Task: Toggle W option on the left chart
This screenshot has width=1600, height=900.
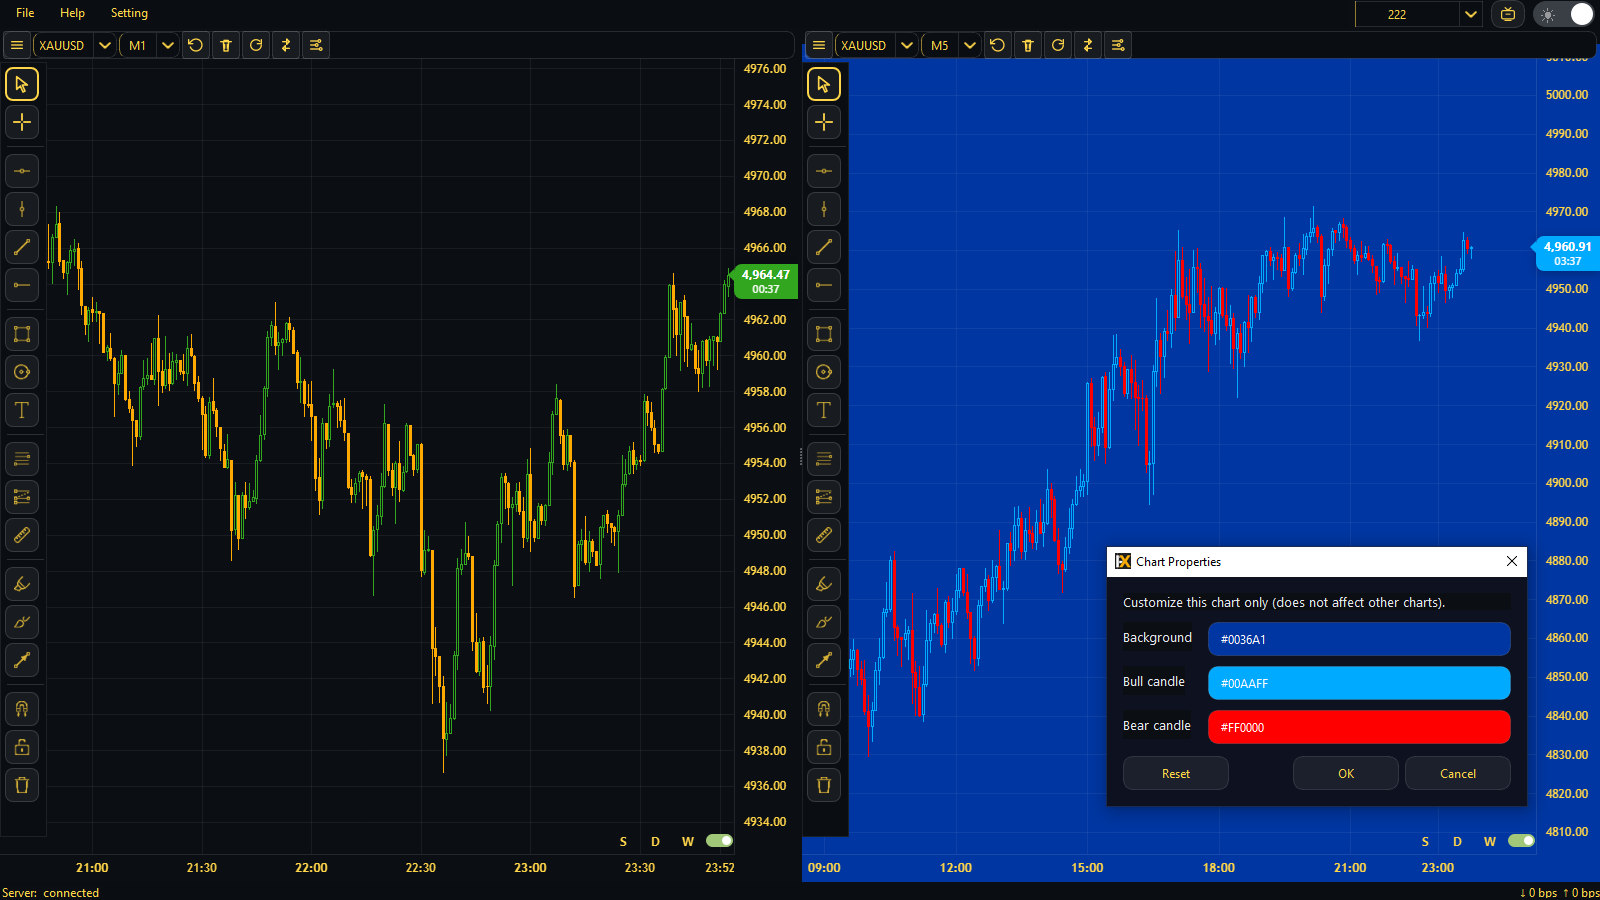Action: 688,842
